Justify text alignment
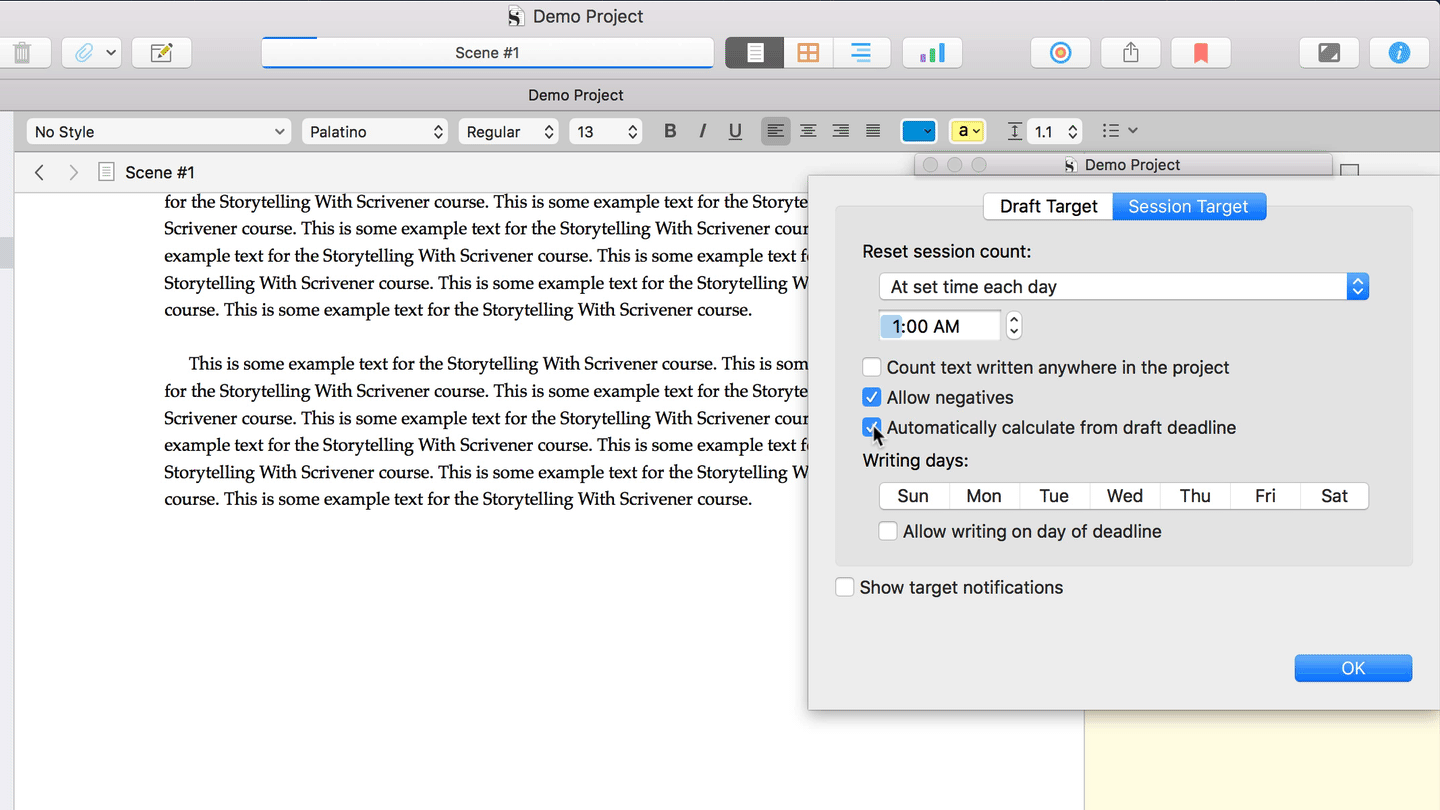The width and height of the screenshot is (1440, 810). (873, 131)
